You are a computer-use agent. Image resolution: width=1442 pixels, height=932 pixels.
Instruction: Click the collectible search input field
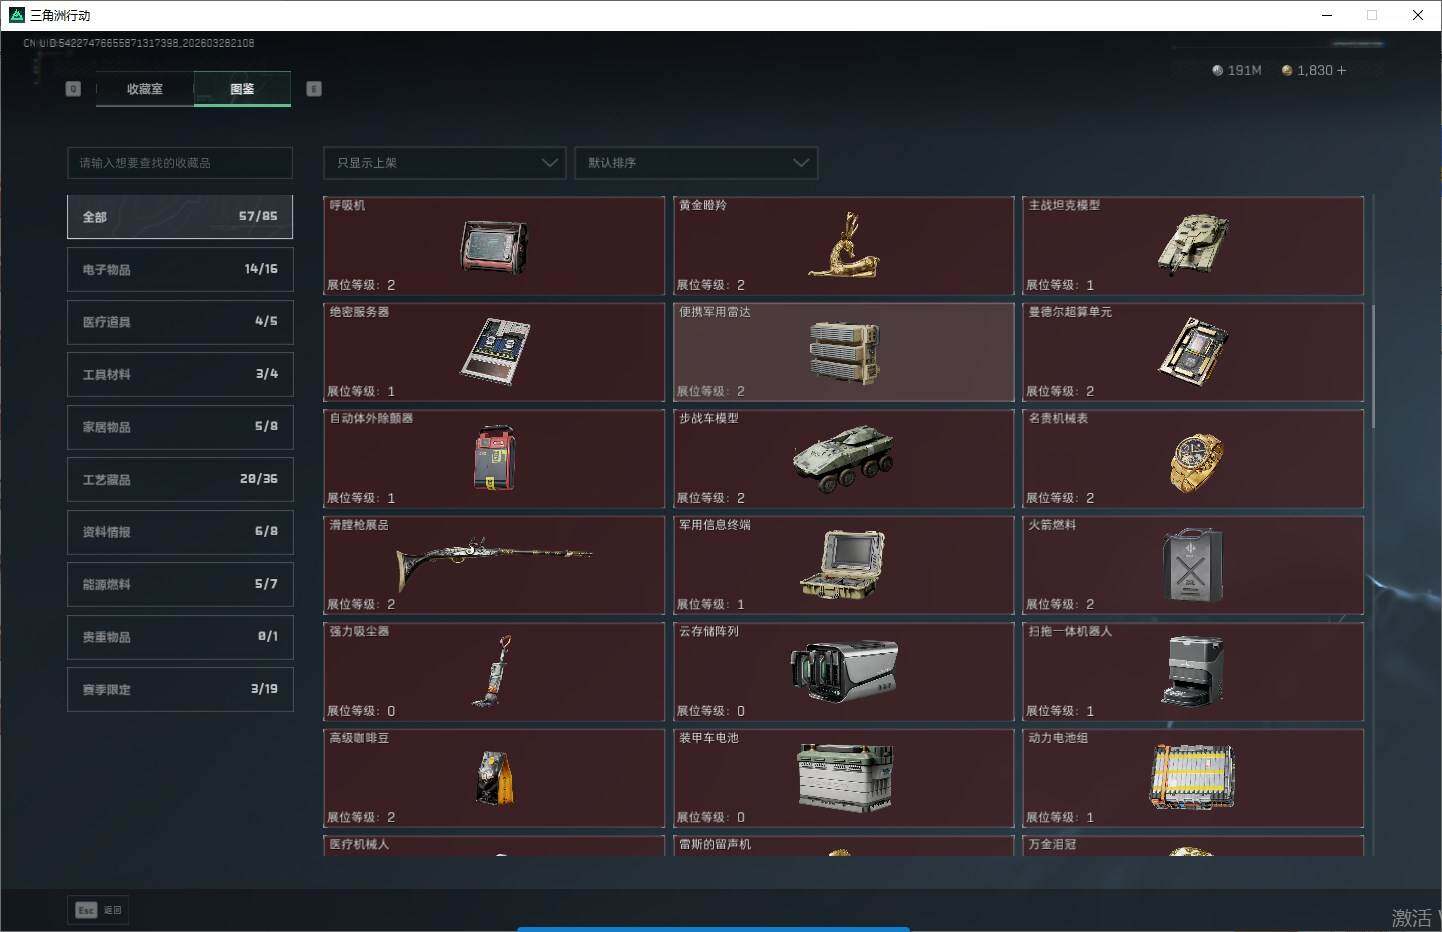(x=180, y=163)
